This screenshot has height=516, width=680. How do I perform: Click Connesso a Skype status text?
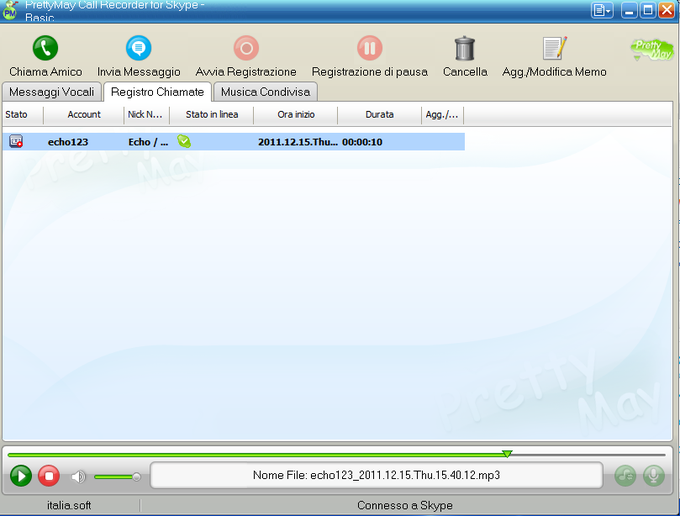pos(405,505)
